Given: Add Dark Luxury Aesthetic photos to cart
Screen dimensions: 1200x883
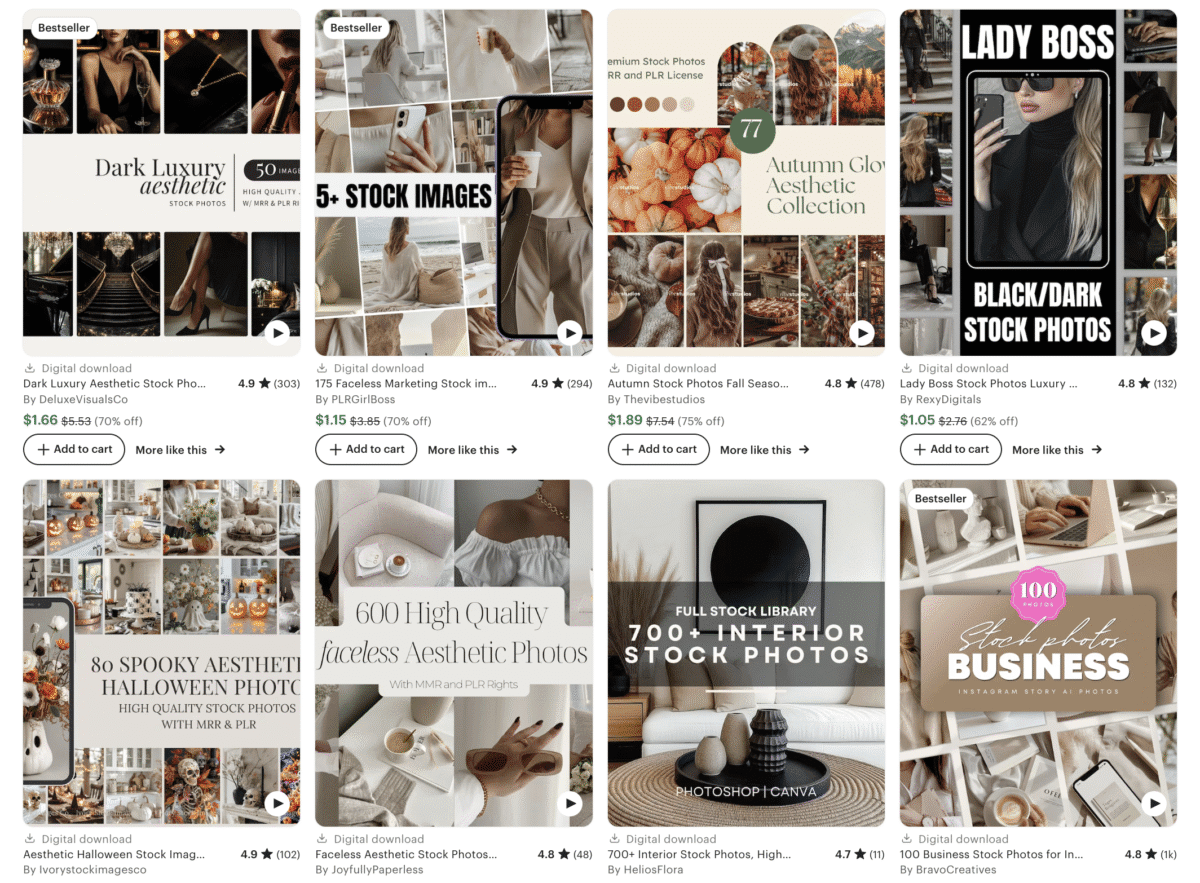Looking at the screenshot, I should pyautogui.click(x=74, y=450).
